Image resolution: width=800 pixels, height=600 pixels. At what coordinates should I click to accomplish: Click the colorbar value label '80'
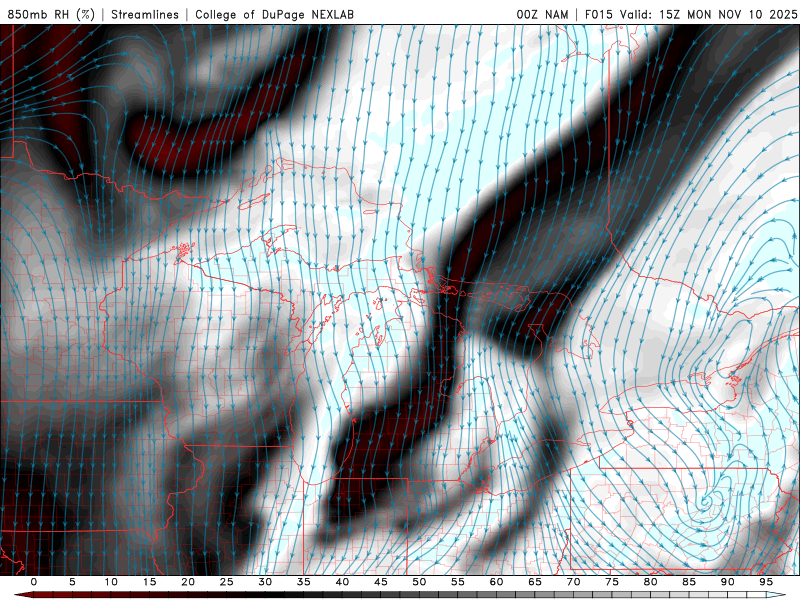point(650,582)
